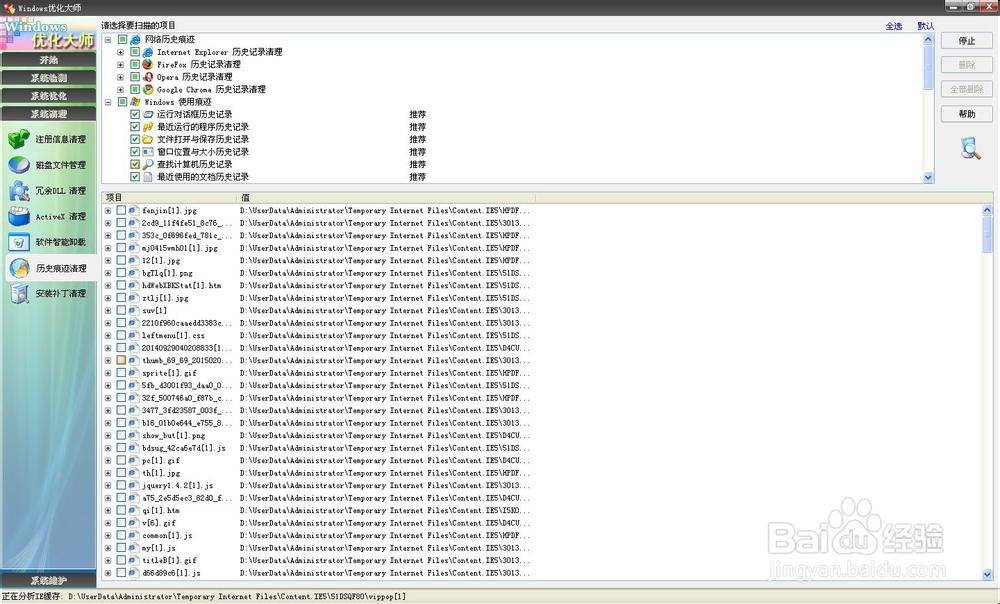Click the Opera history icon
The width and height of the screenshot is (1000, 604).
tap(148, 77)
